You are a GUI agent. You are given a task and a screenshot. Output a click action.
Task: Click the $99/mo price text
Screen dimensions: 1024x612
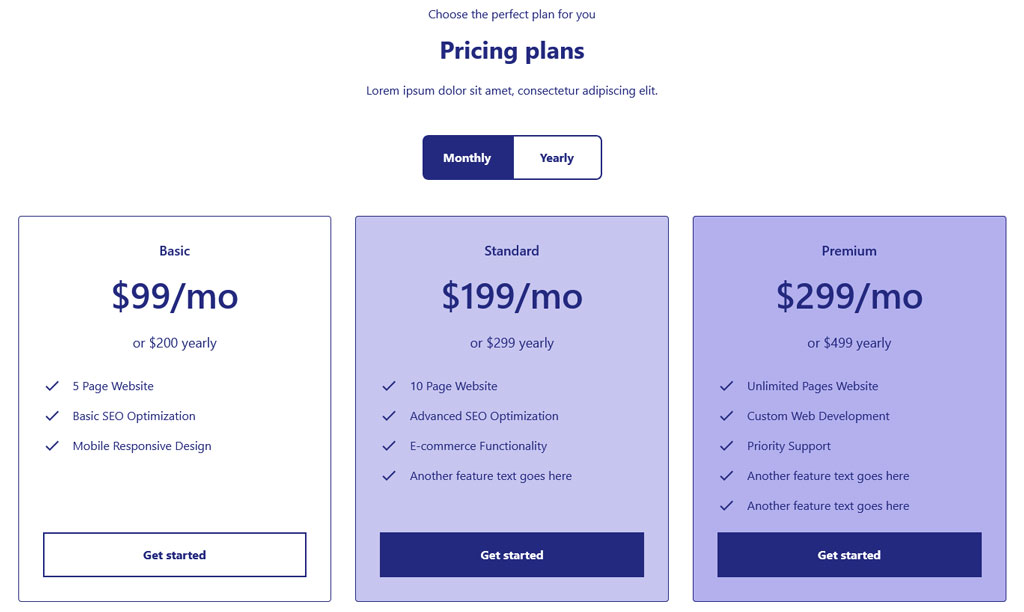(x=174, y=296)
